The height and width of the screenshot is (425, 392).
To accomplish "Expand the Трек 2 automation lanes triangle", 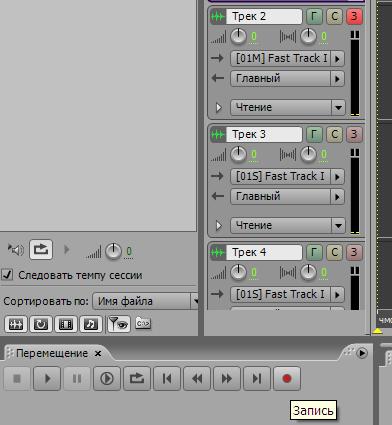I will tap(219, 107).
